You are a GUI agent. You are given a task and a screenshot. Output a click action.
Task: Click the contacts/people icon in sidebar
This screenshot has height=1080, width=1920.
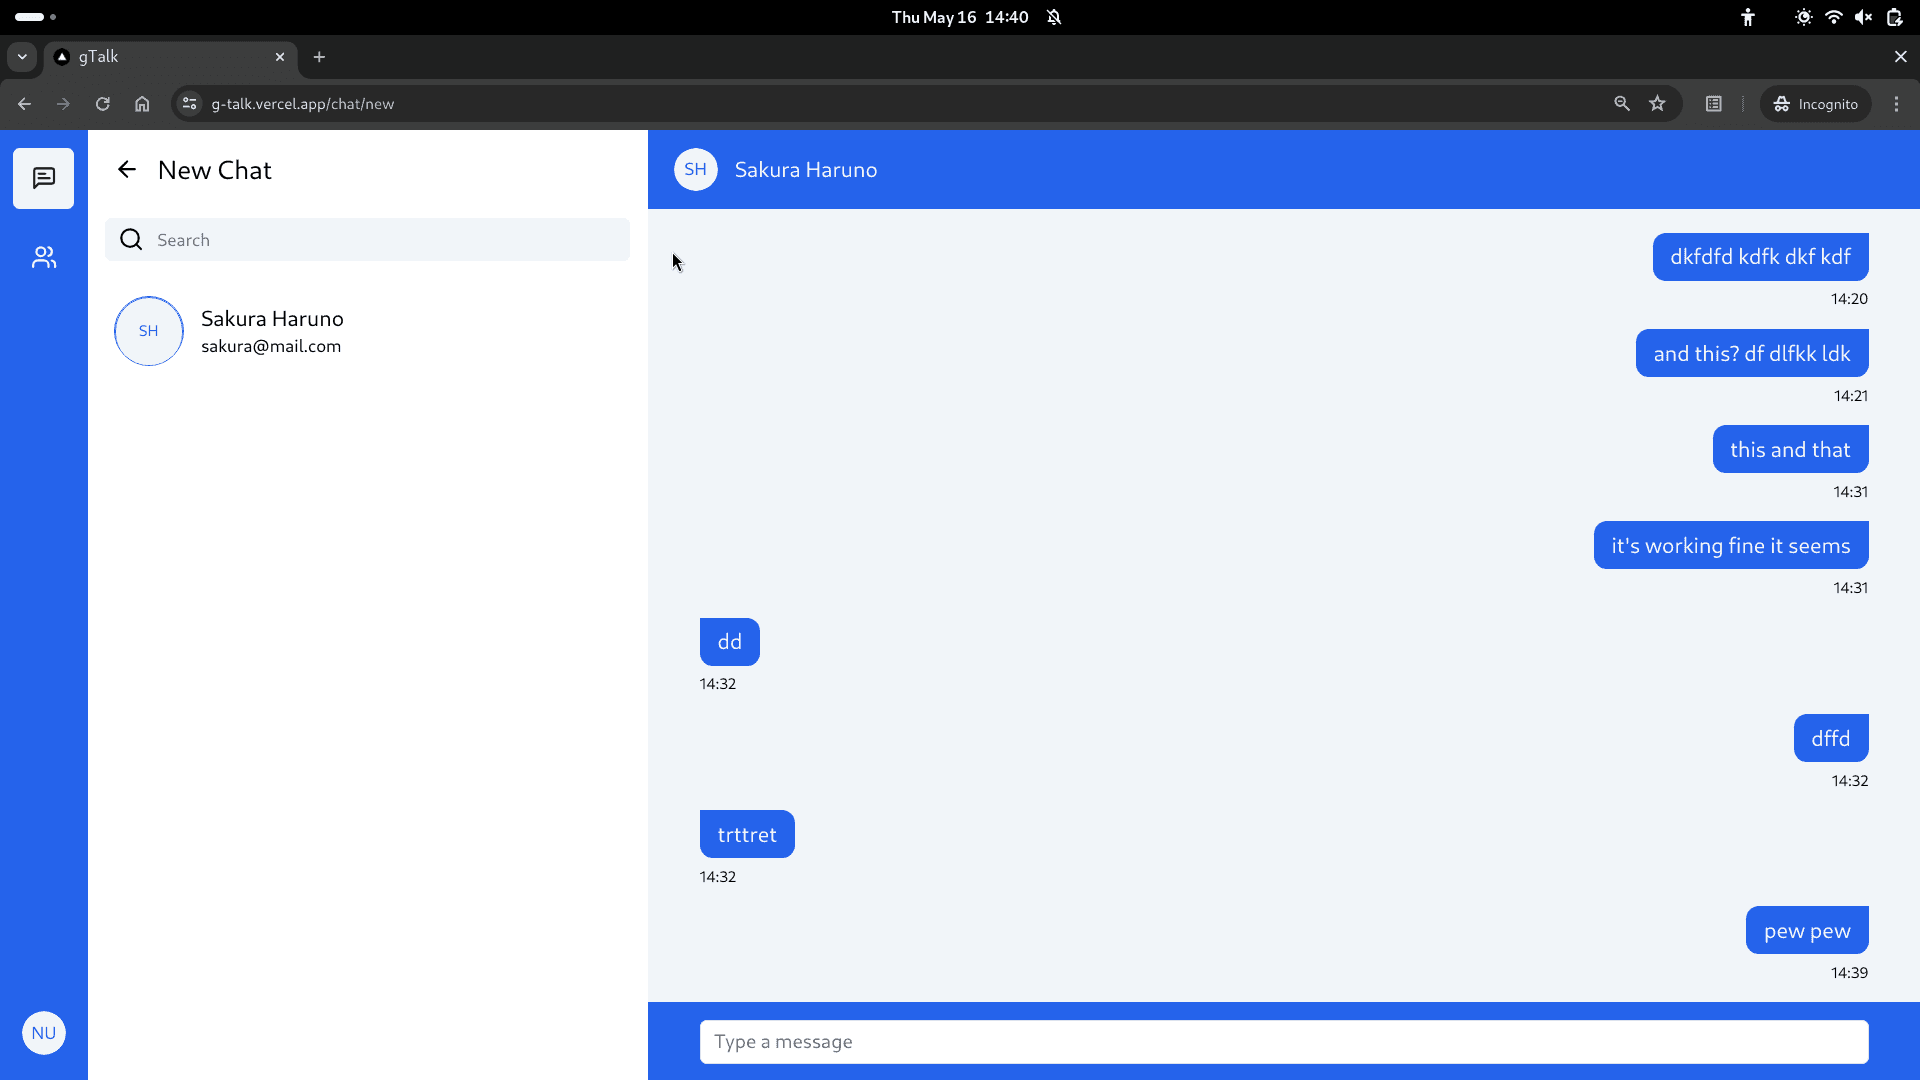44,258
